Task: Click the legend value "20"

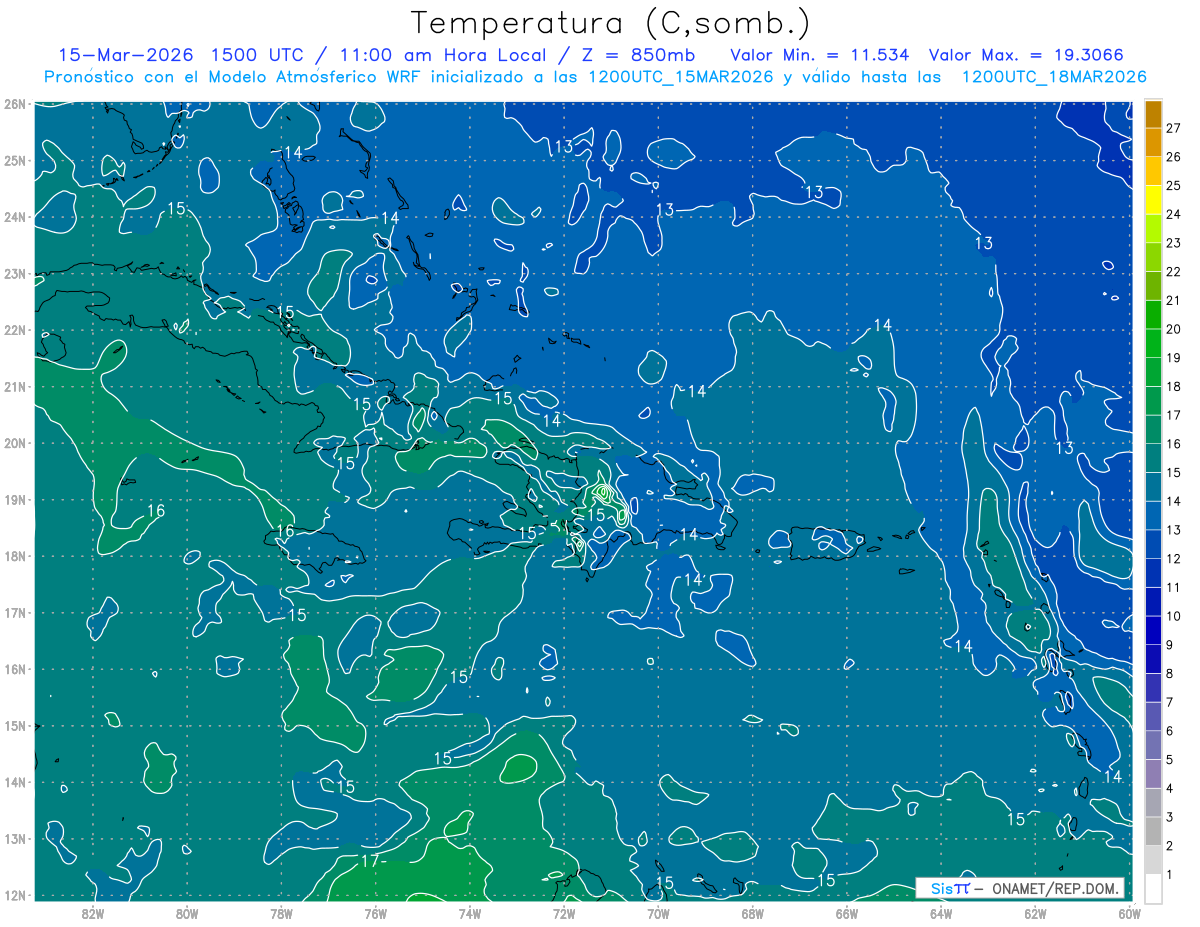Action: 1173,329
